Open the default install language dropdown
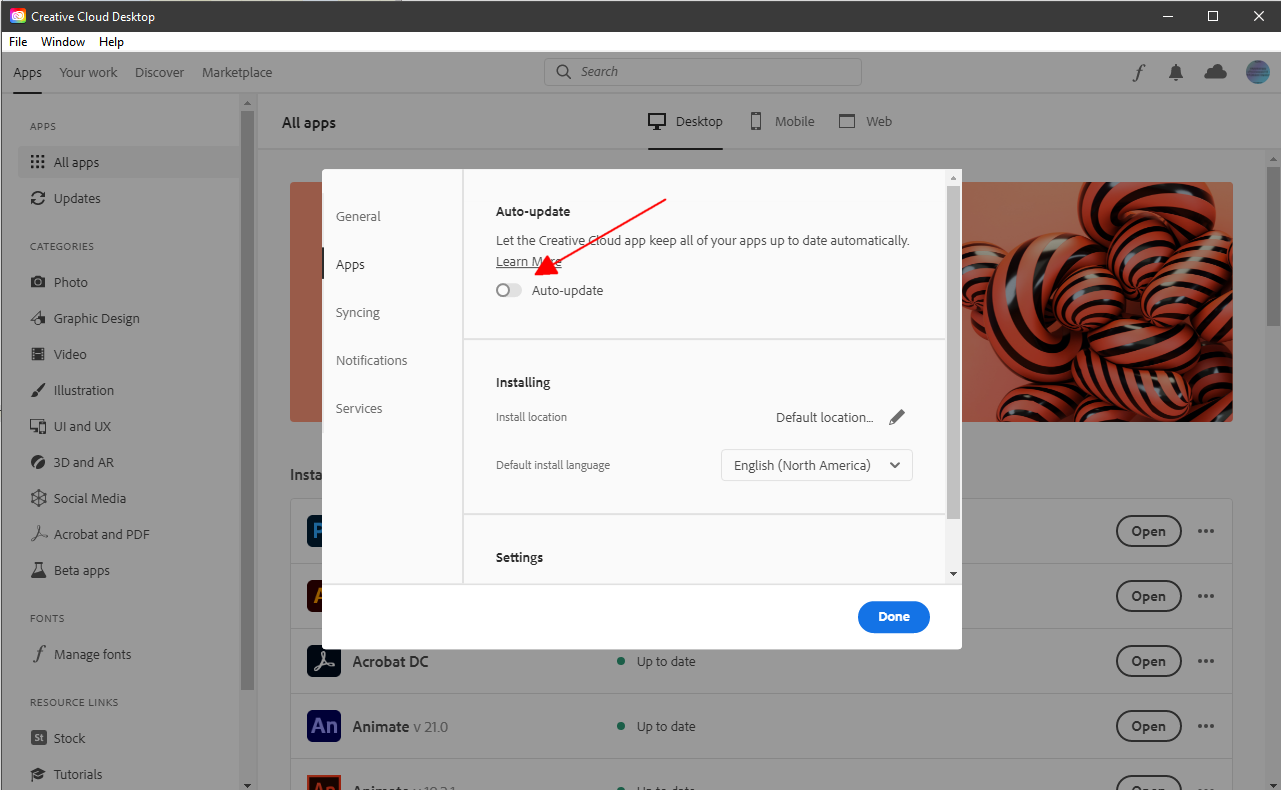Screen dimensions: 1281x790 (x=816, y=465)
